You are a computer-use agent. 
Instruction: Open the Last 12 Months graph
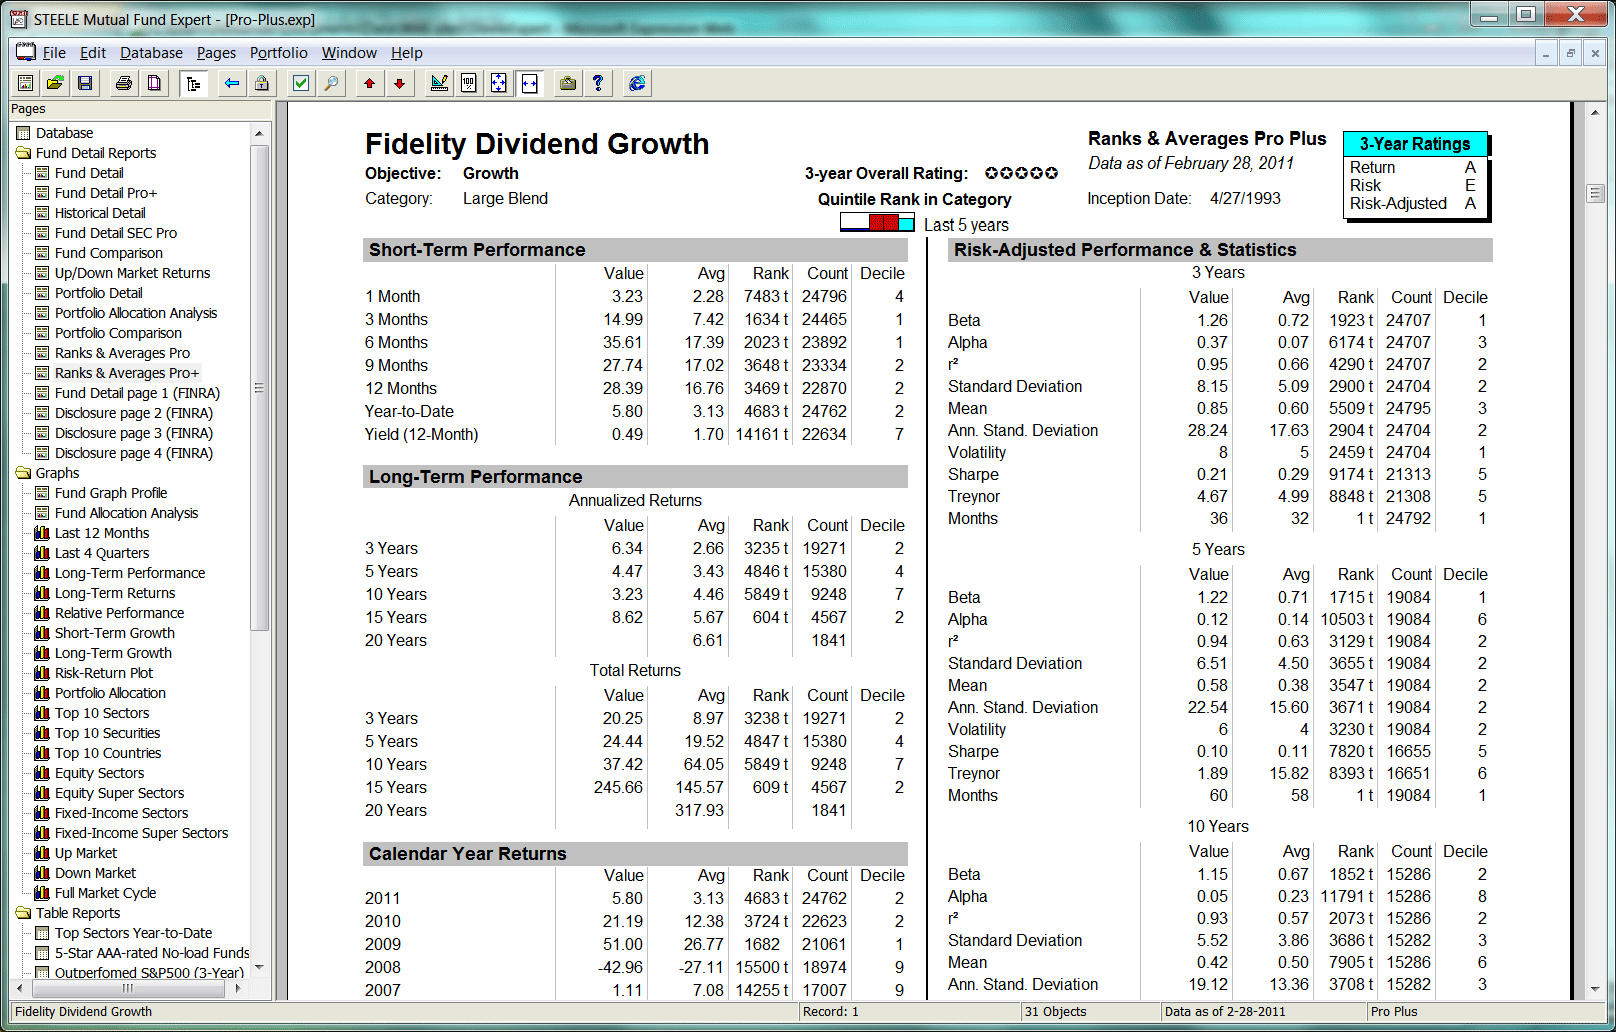tap(101, 533)
